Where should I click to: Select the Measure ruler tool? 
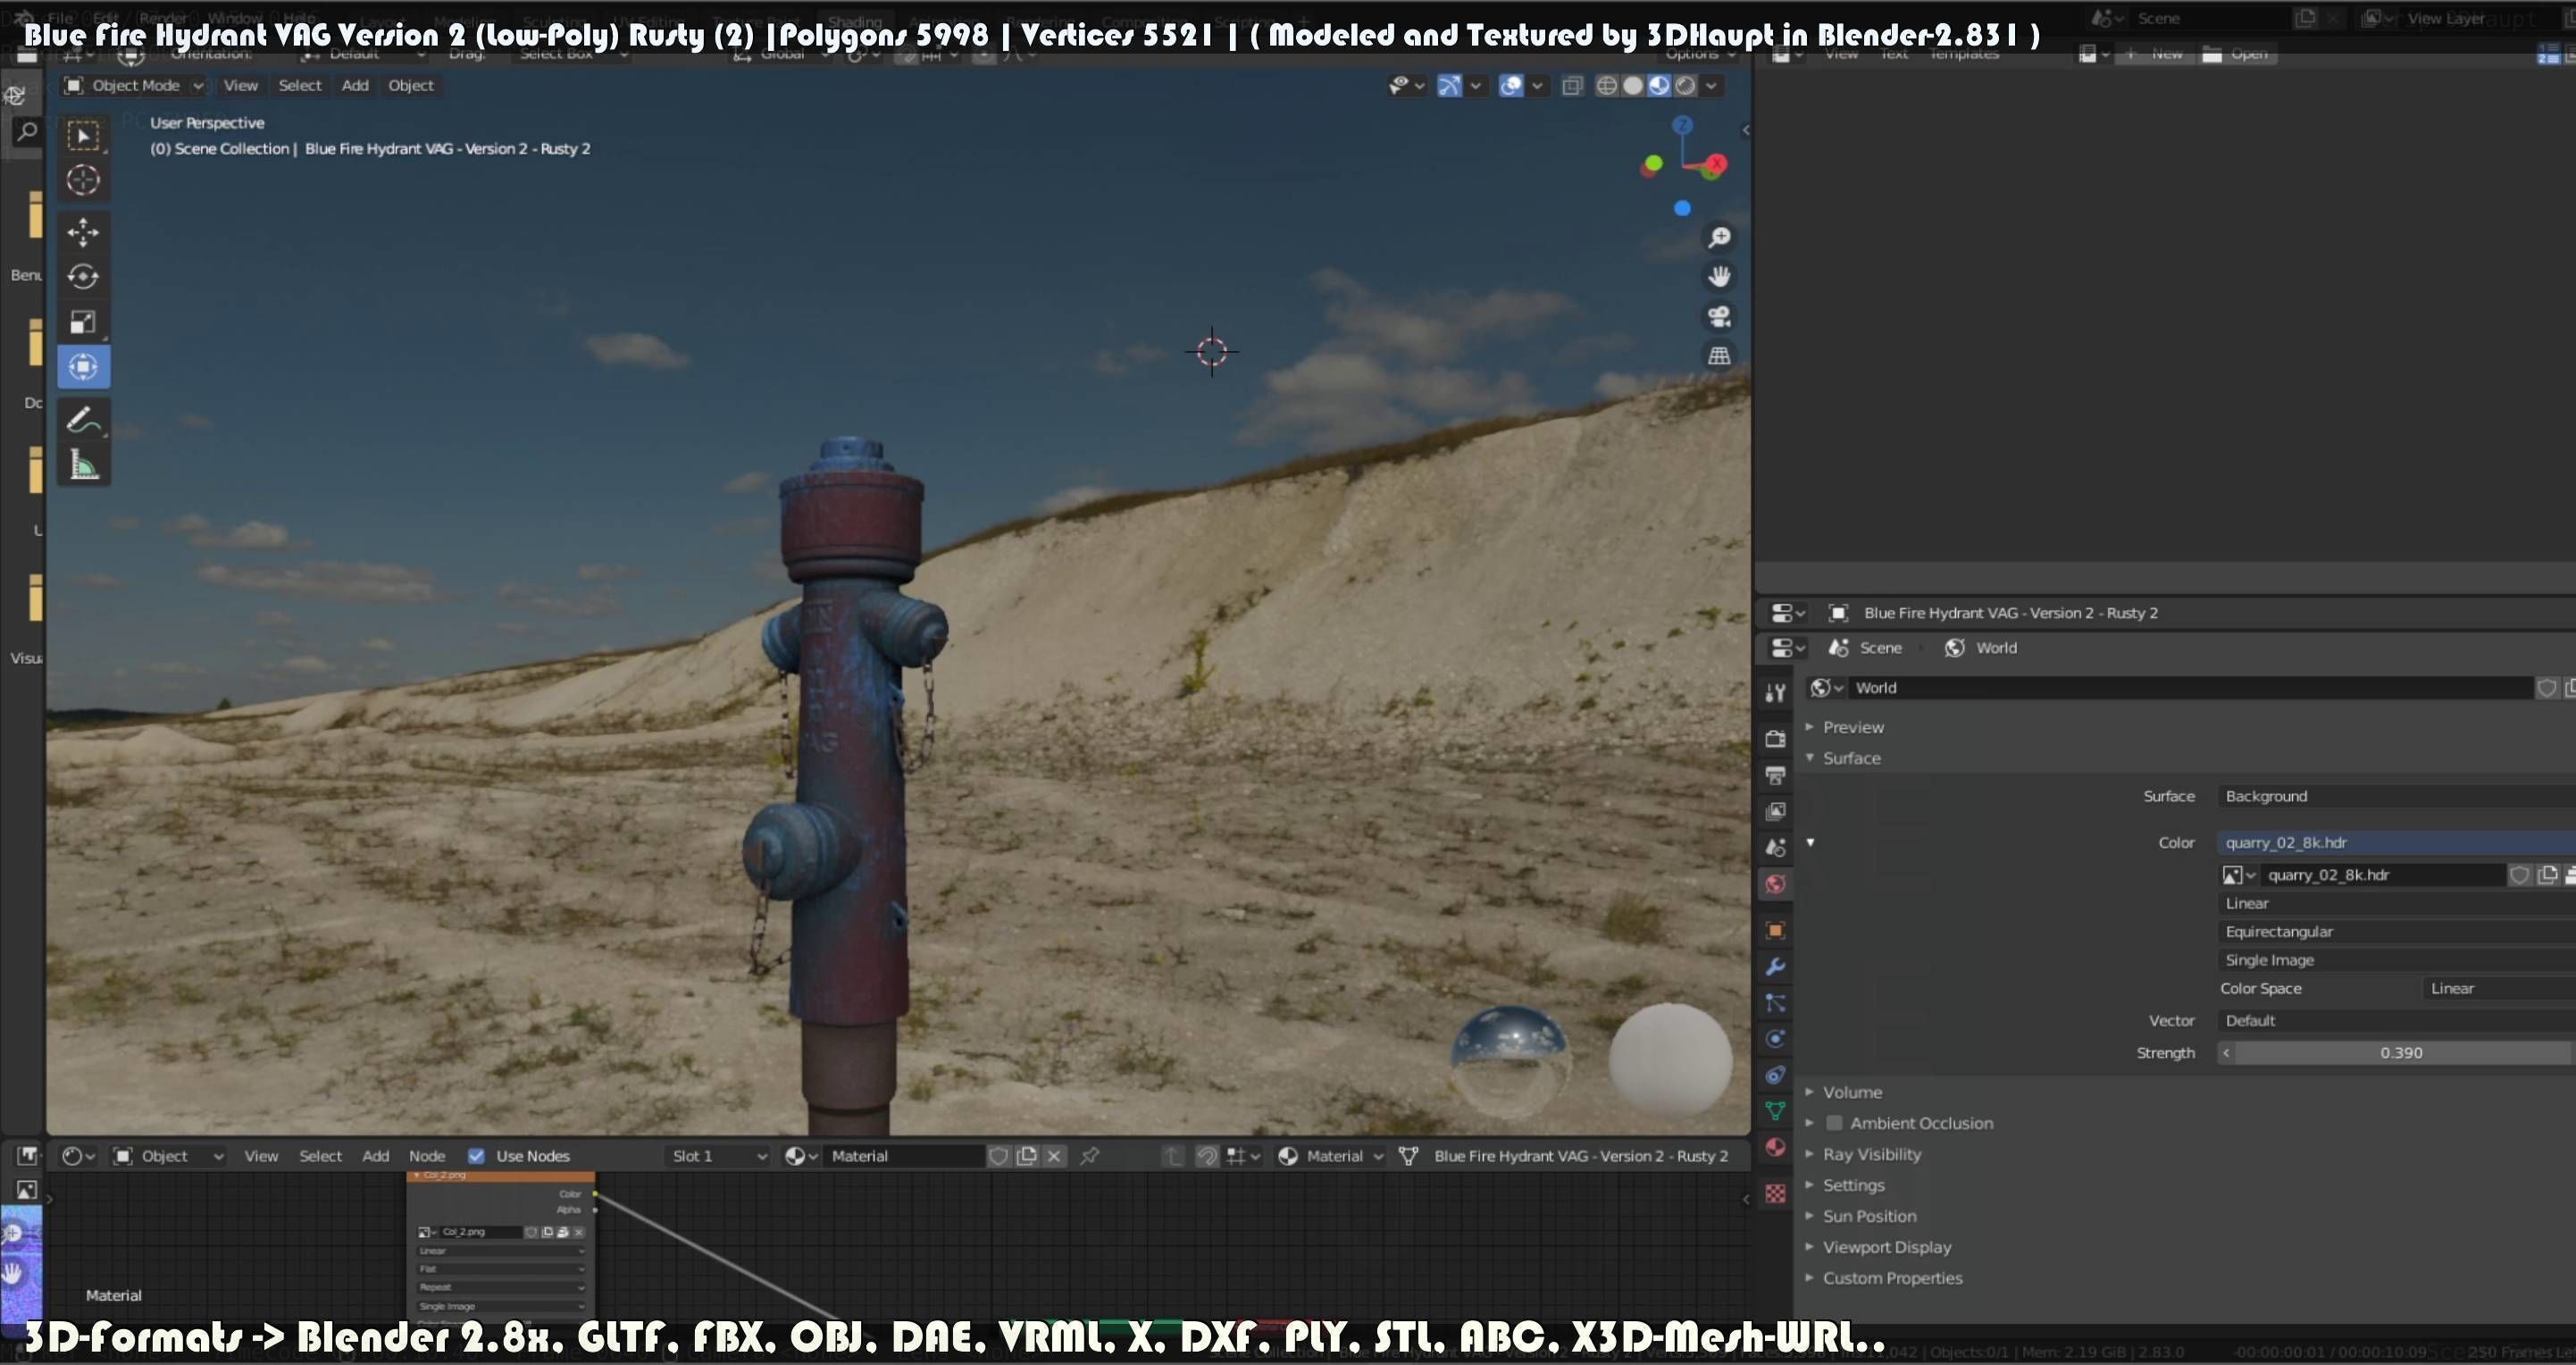tap(83, 465)
